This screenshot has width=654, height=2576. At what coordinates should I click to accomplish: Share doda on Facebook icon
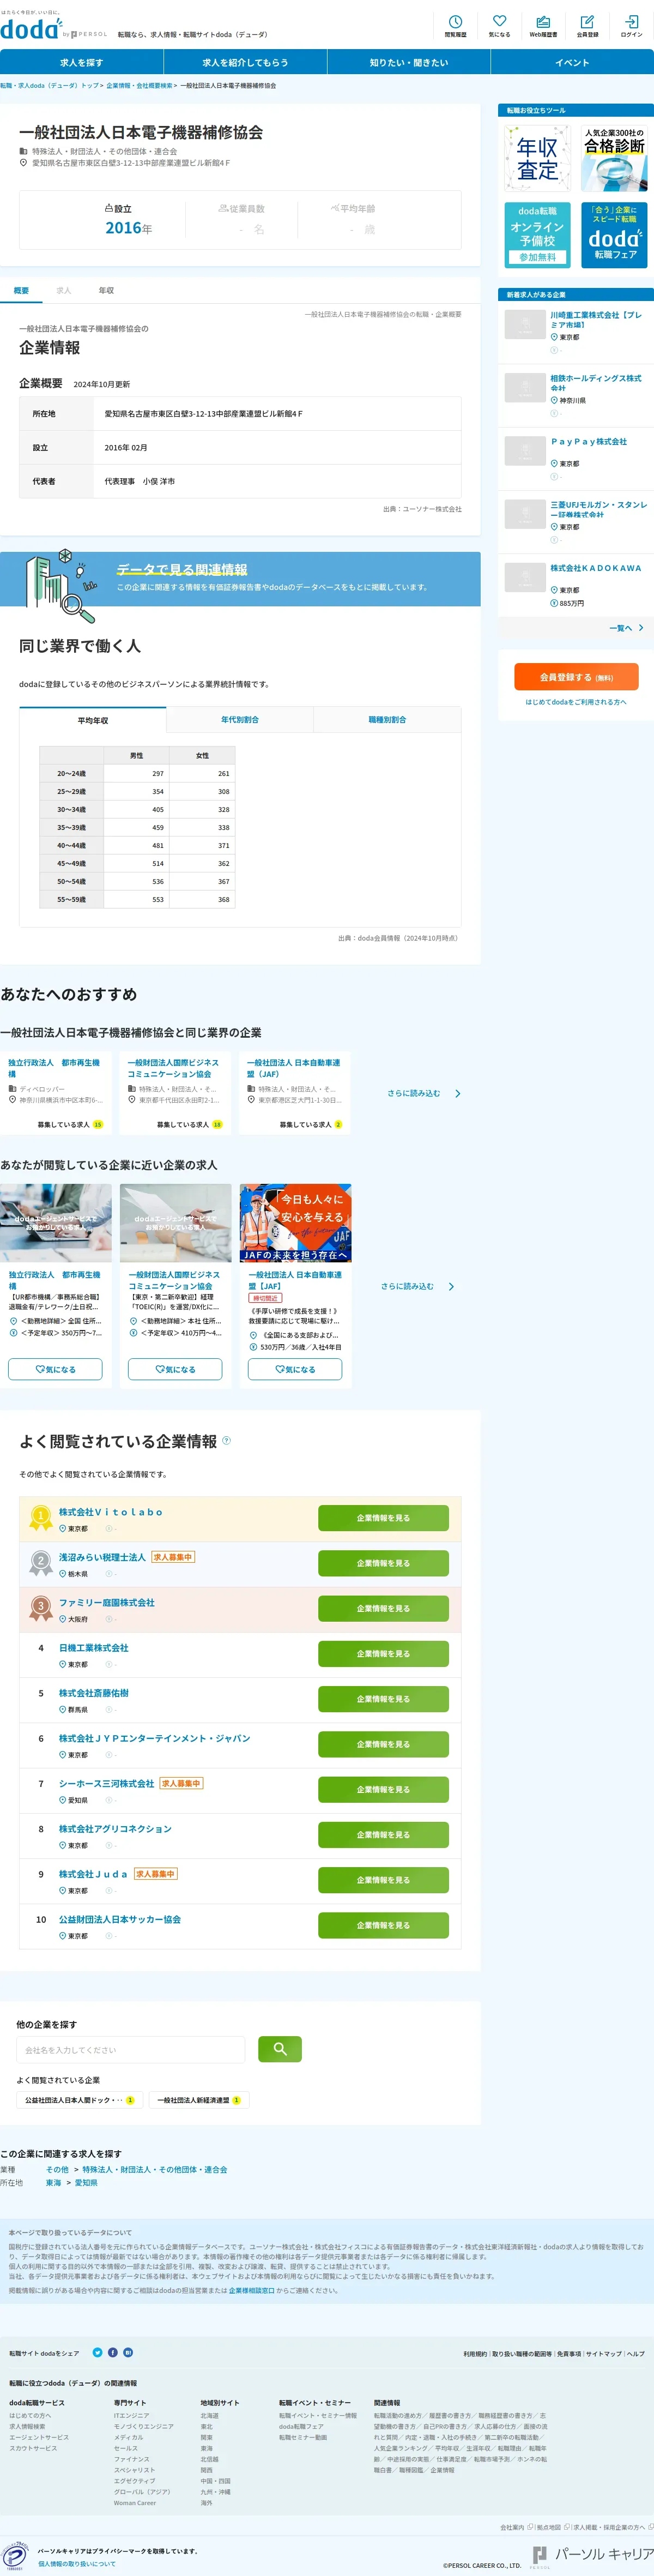coord(113,2352)
